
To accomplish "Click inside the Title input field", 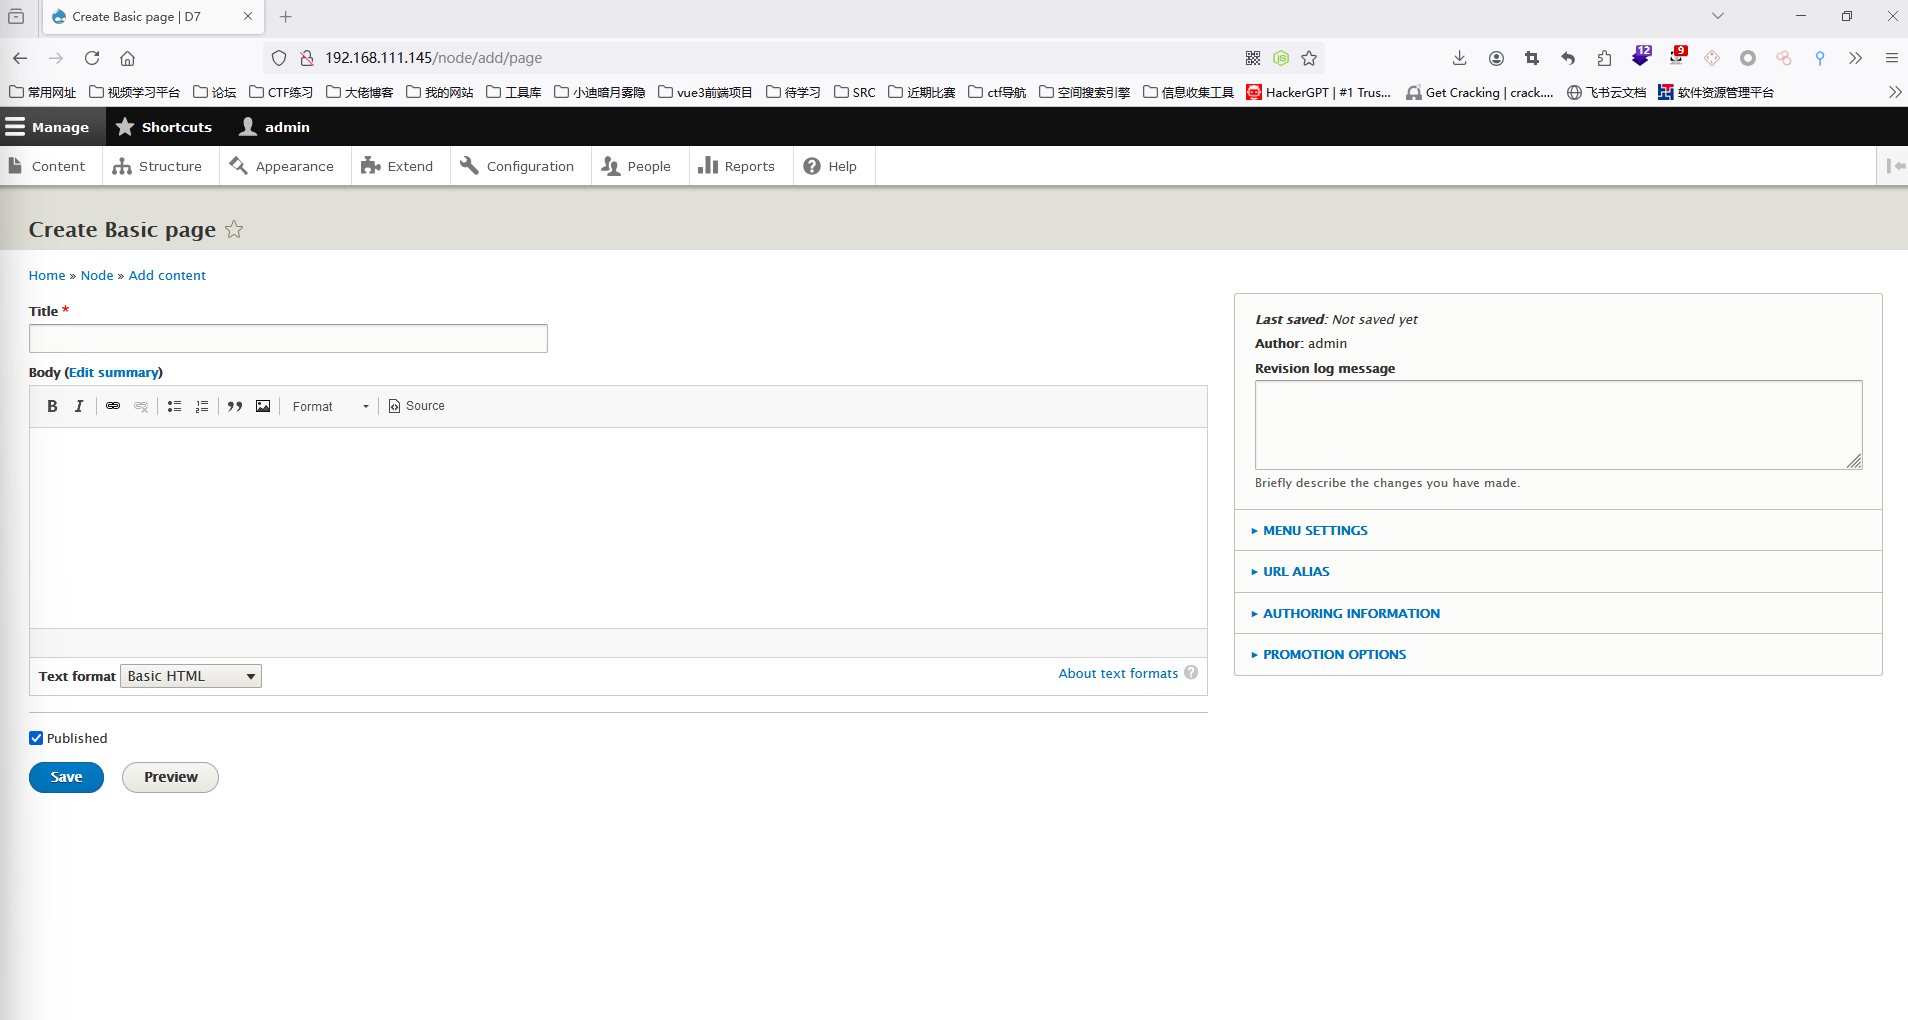I will [x=288, y=339].
